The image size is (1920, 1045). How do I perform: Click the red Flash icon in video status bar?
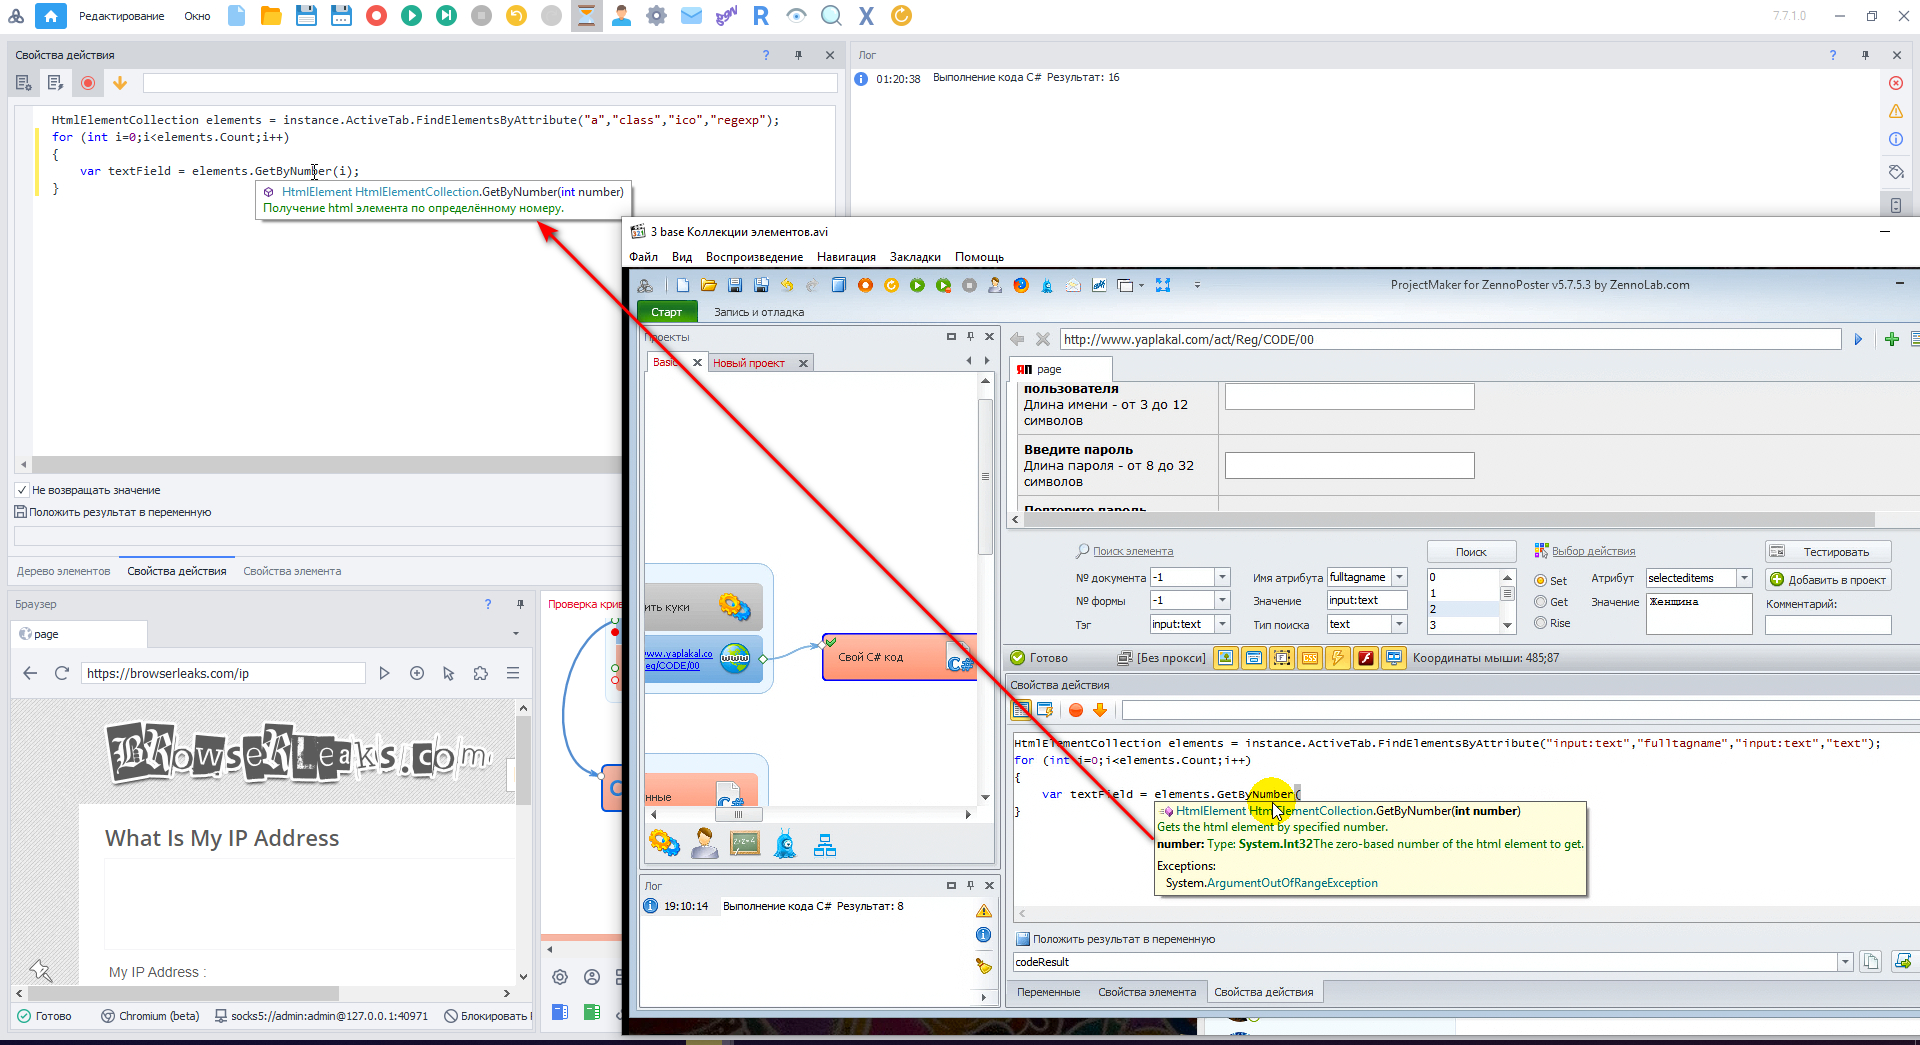point(1365,658)
